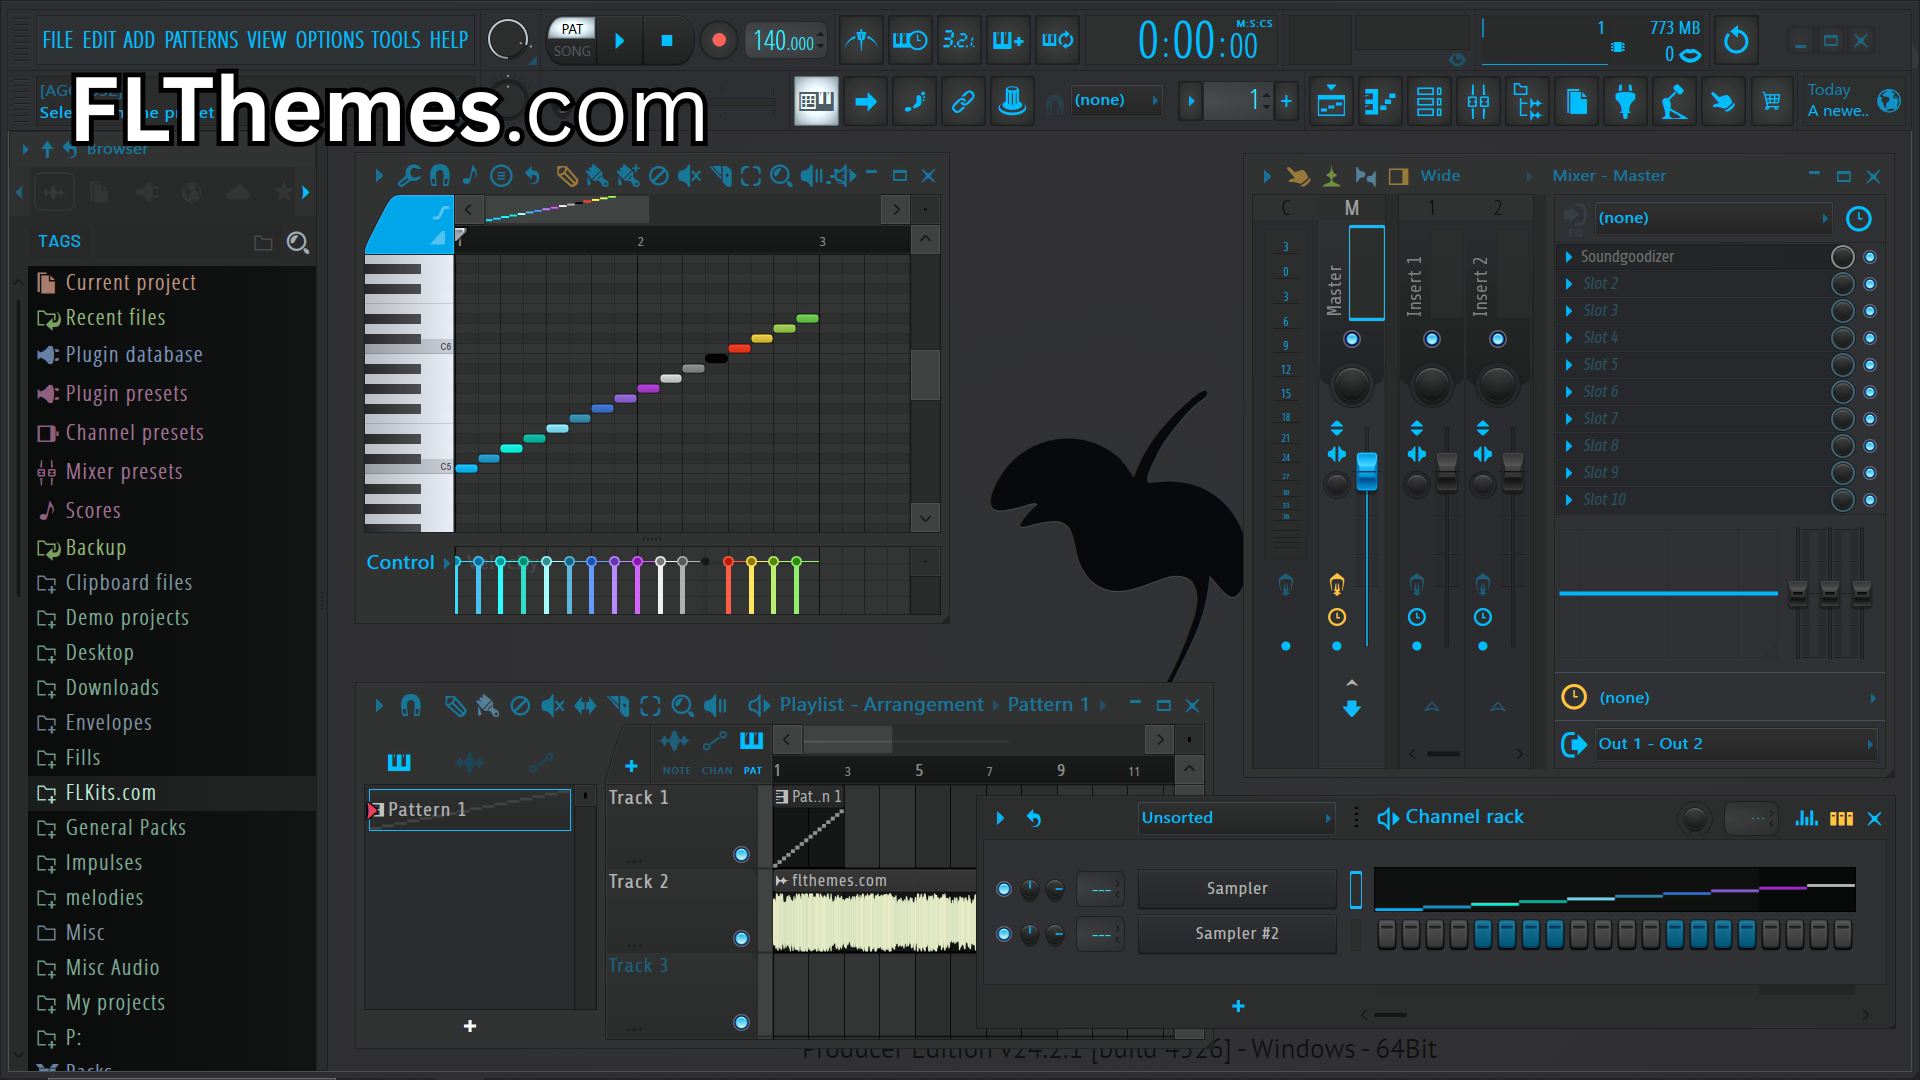The height and width of the screenshot is (1080, 1920).
Task: Open the Mixer view from main toolbar
Action: click(x=1478, y=101)
